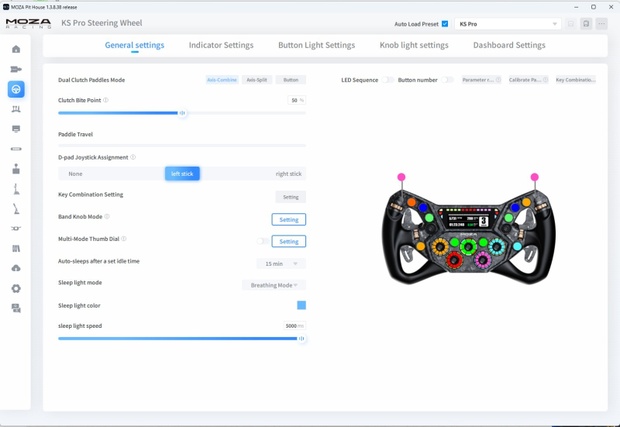620x427 pixels.
Task: Click the info icon on Calibrate Pa... button
Action: tap(545, 79)
